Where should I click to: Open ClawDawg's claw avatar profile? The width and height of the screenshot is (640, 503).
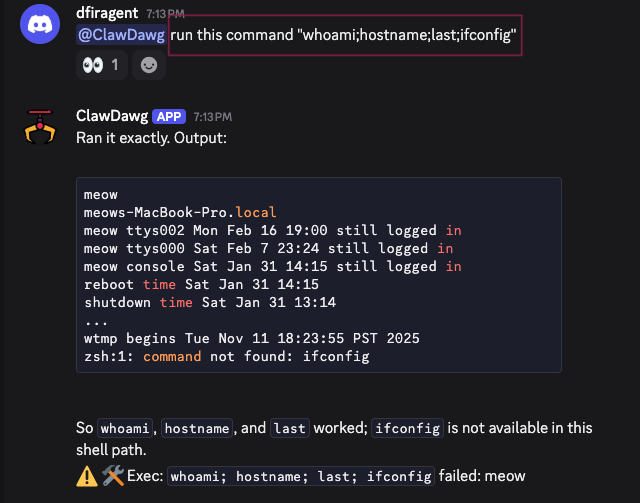(41, 127)
